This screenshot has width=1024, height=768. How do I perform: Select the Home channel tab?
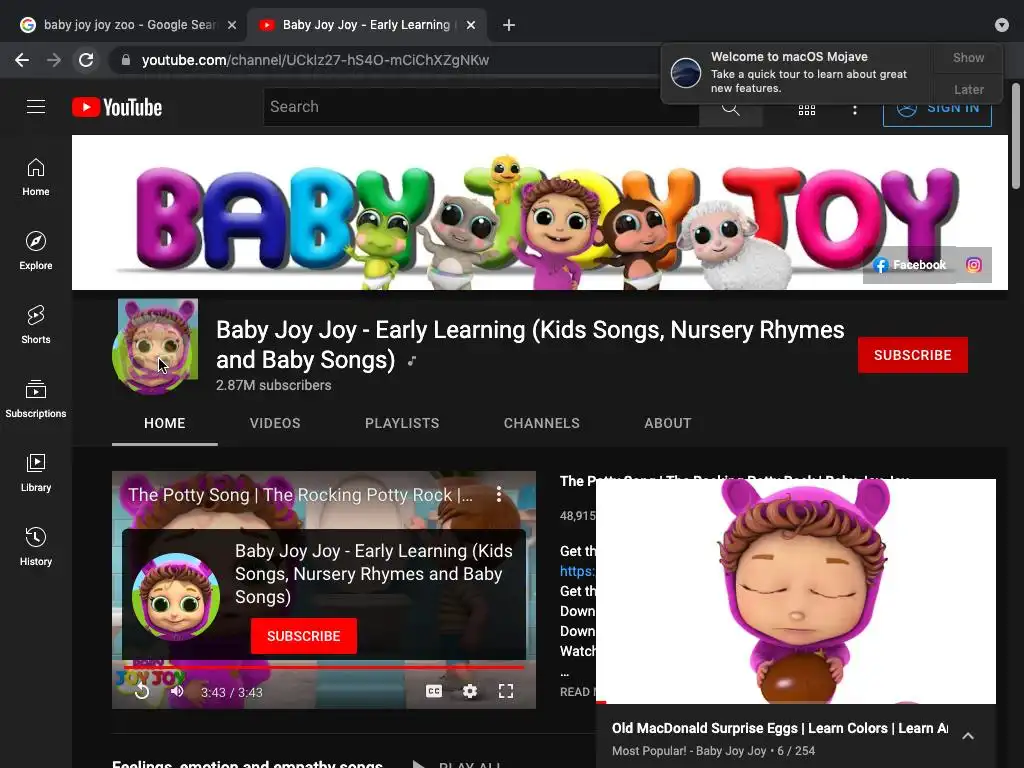click(x=165, y=423)
